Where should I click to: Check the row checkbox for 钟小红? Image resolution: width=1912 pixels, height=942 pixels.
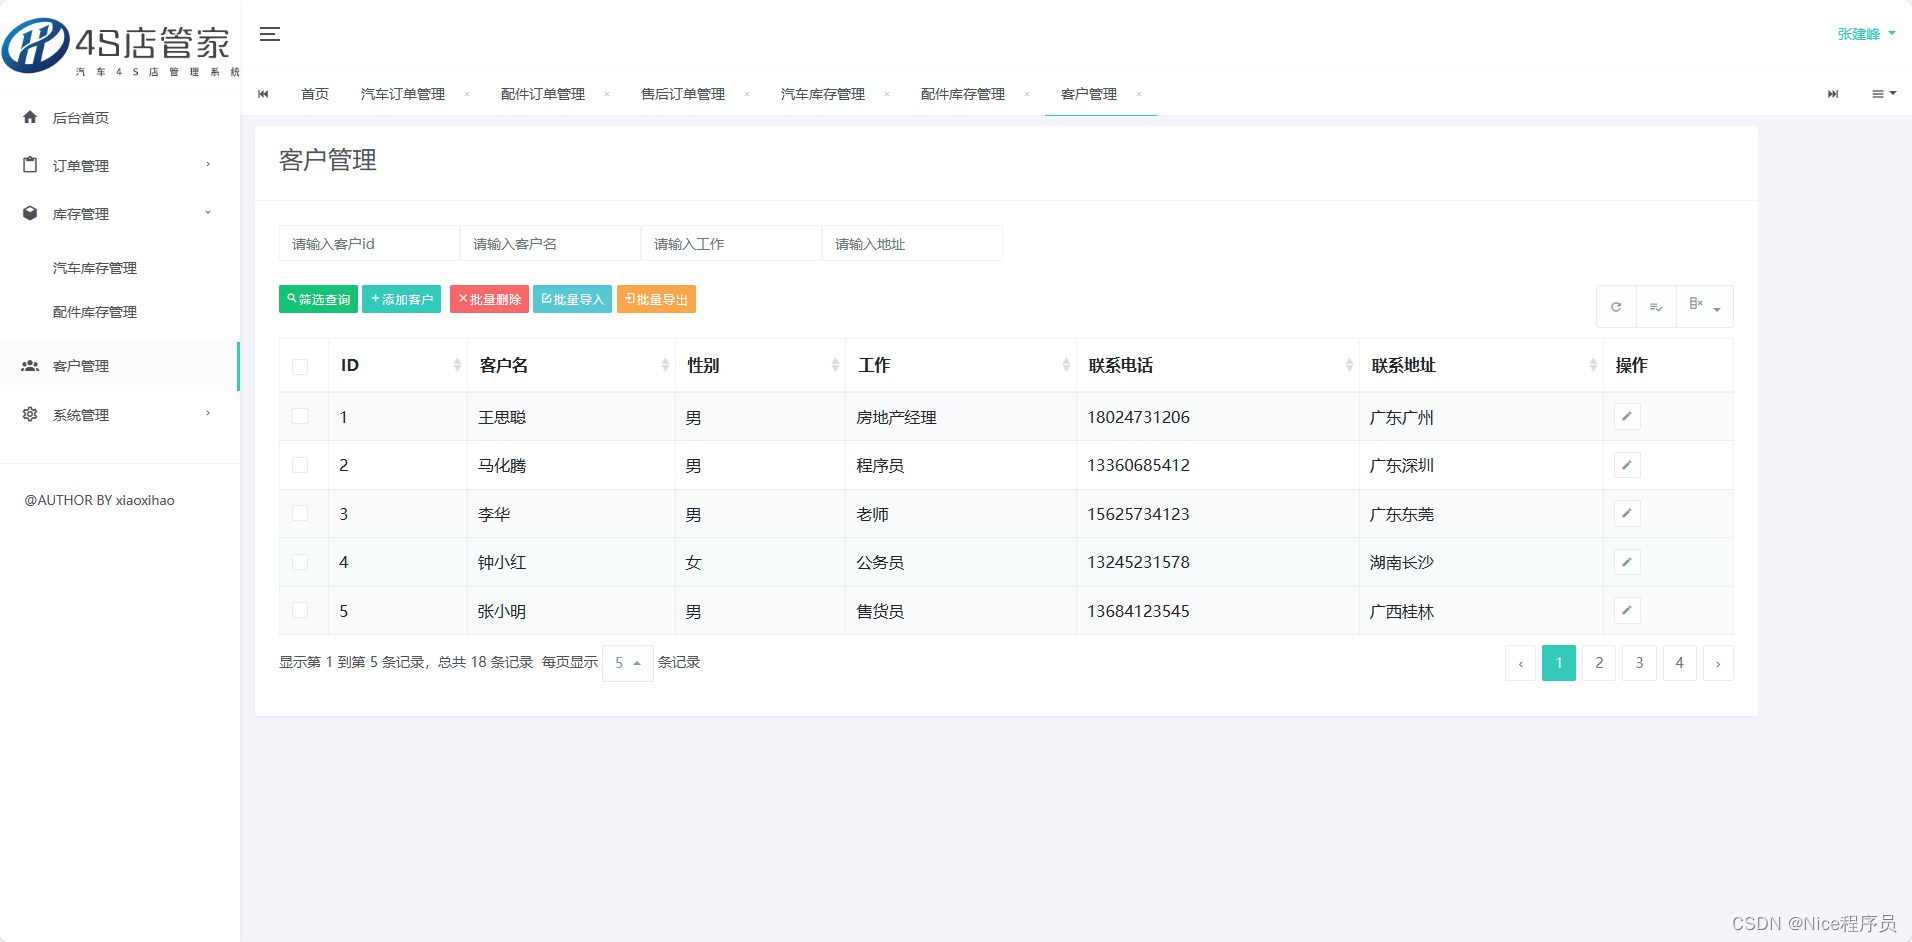(x=300, y=562)
